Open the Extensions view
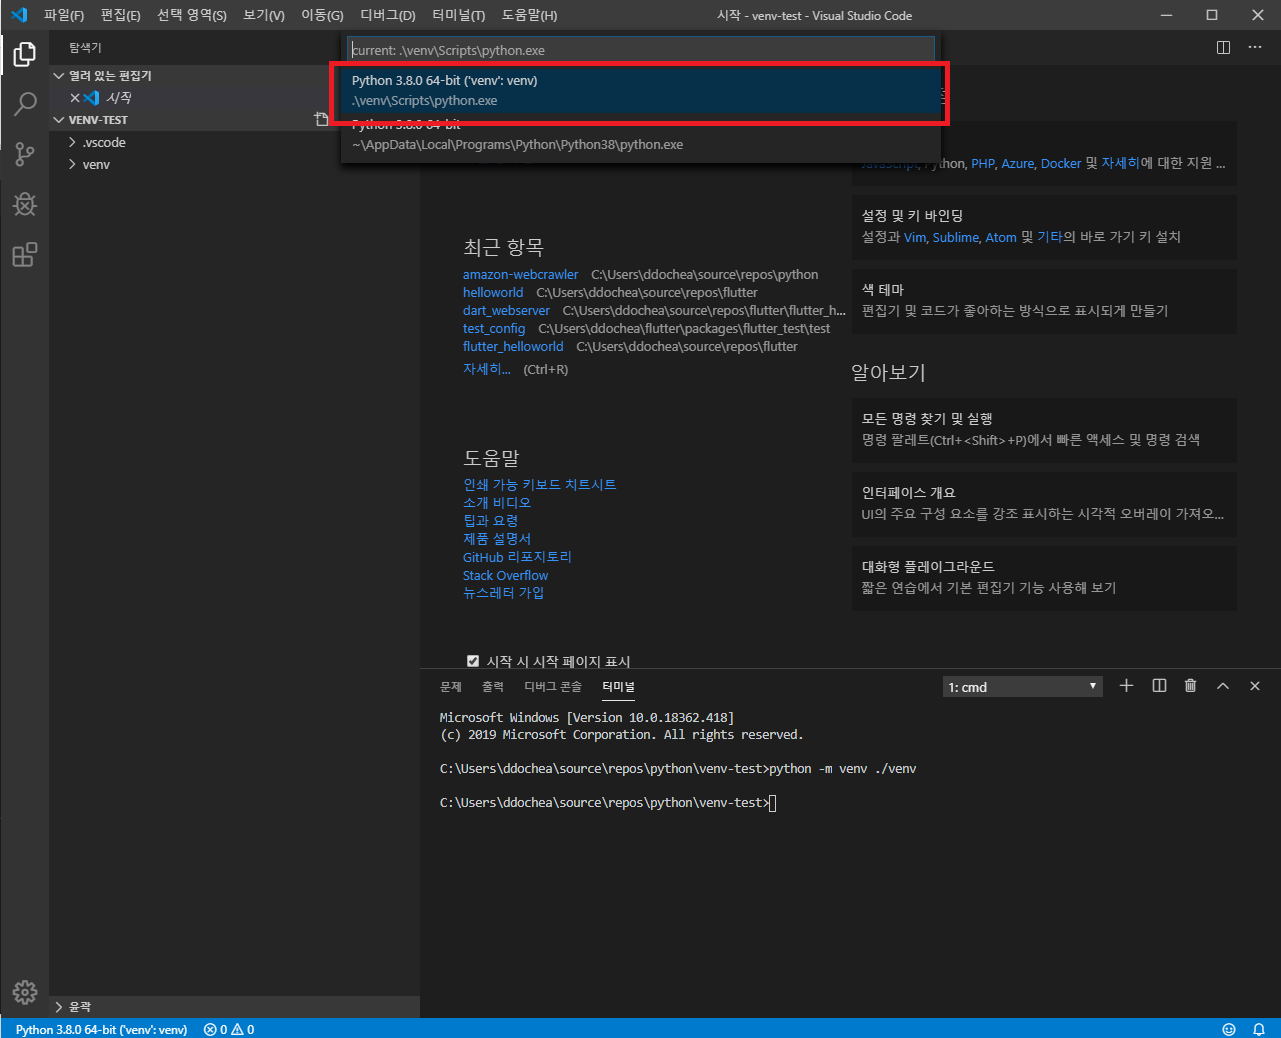The image size is (1281, 1038). click(25, 255)
